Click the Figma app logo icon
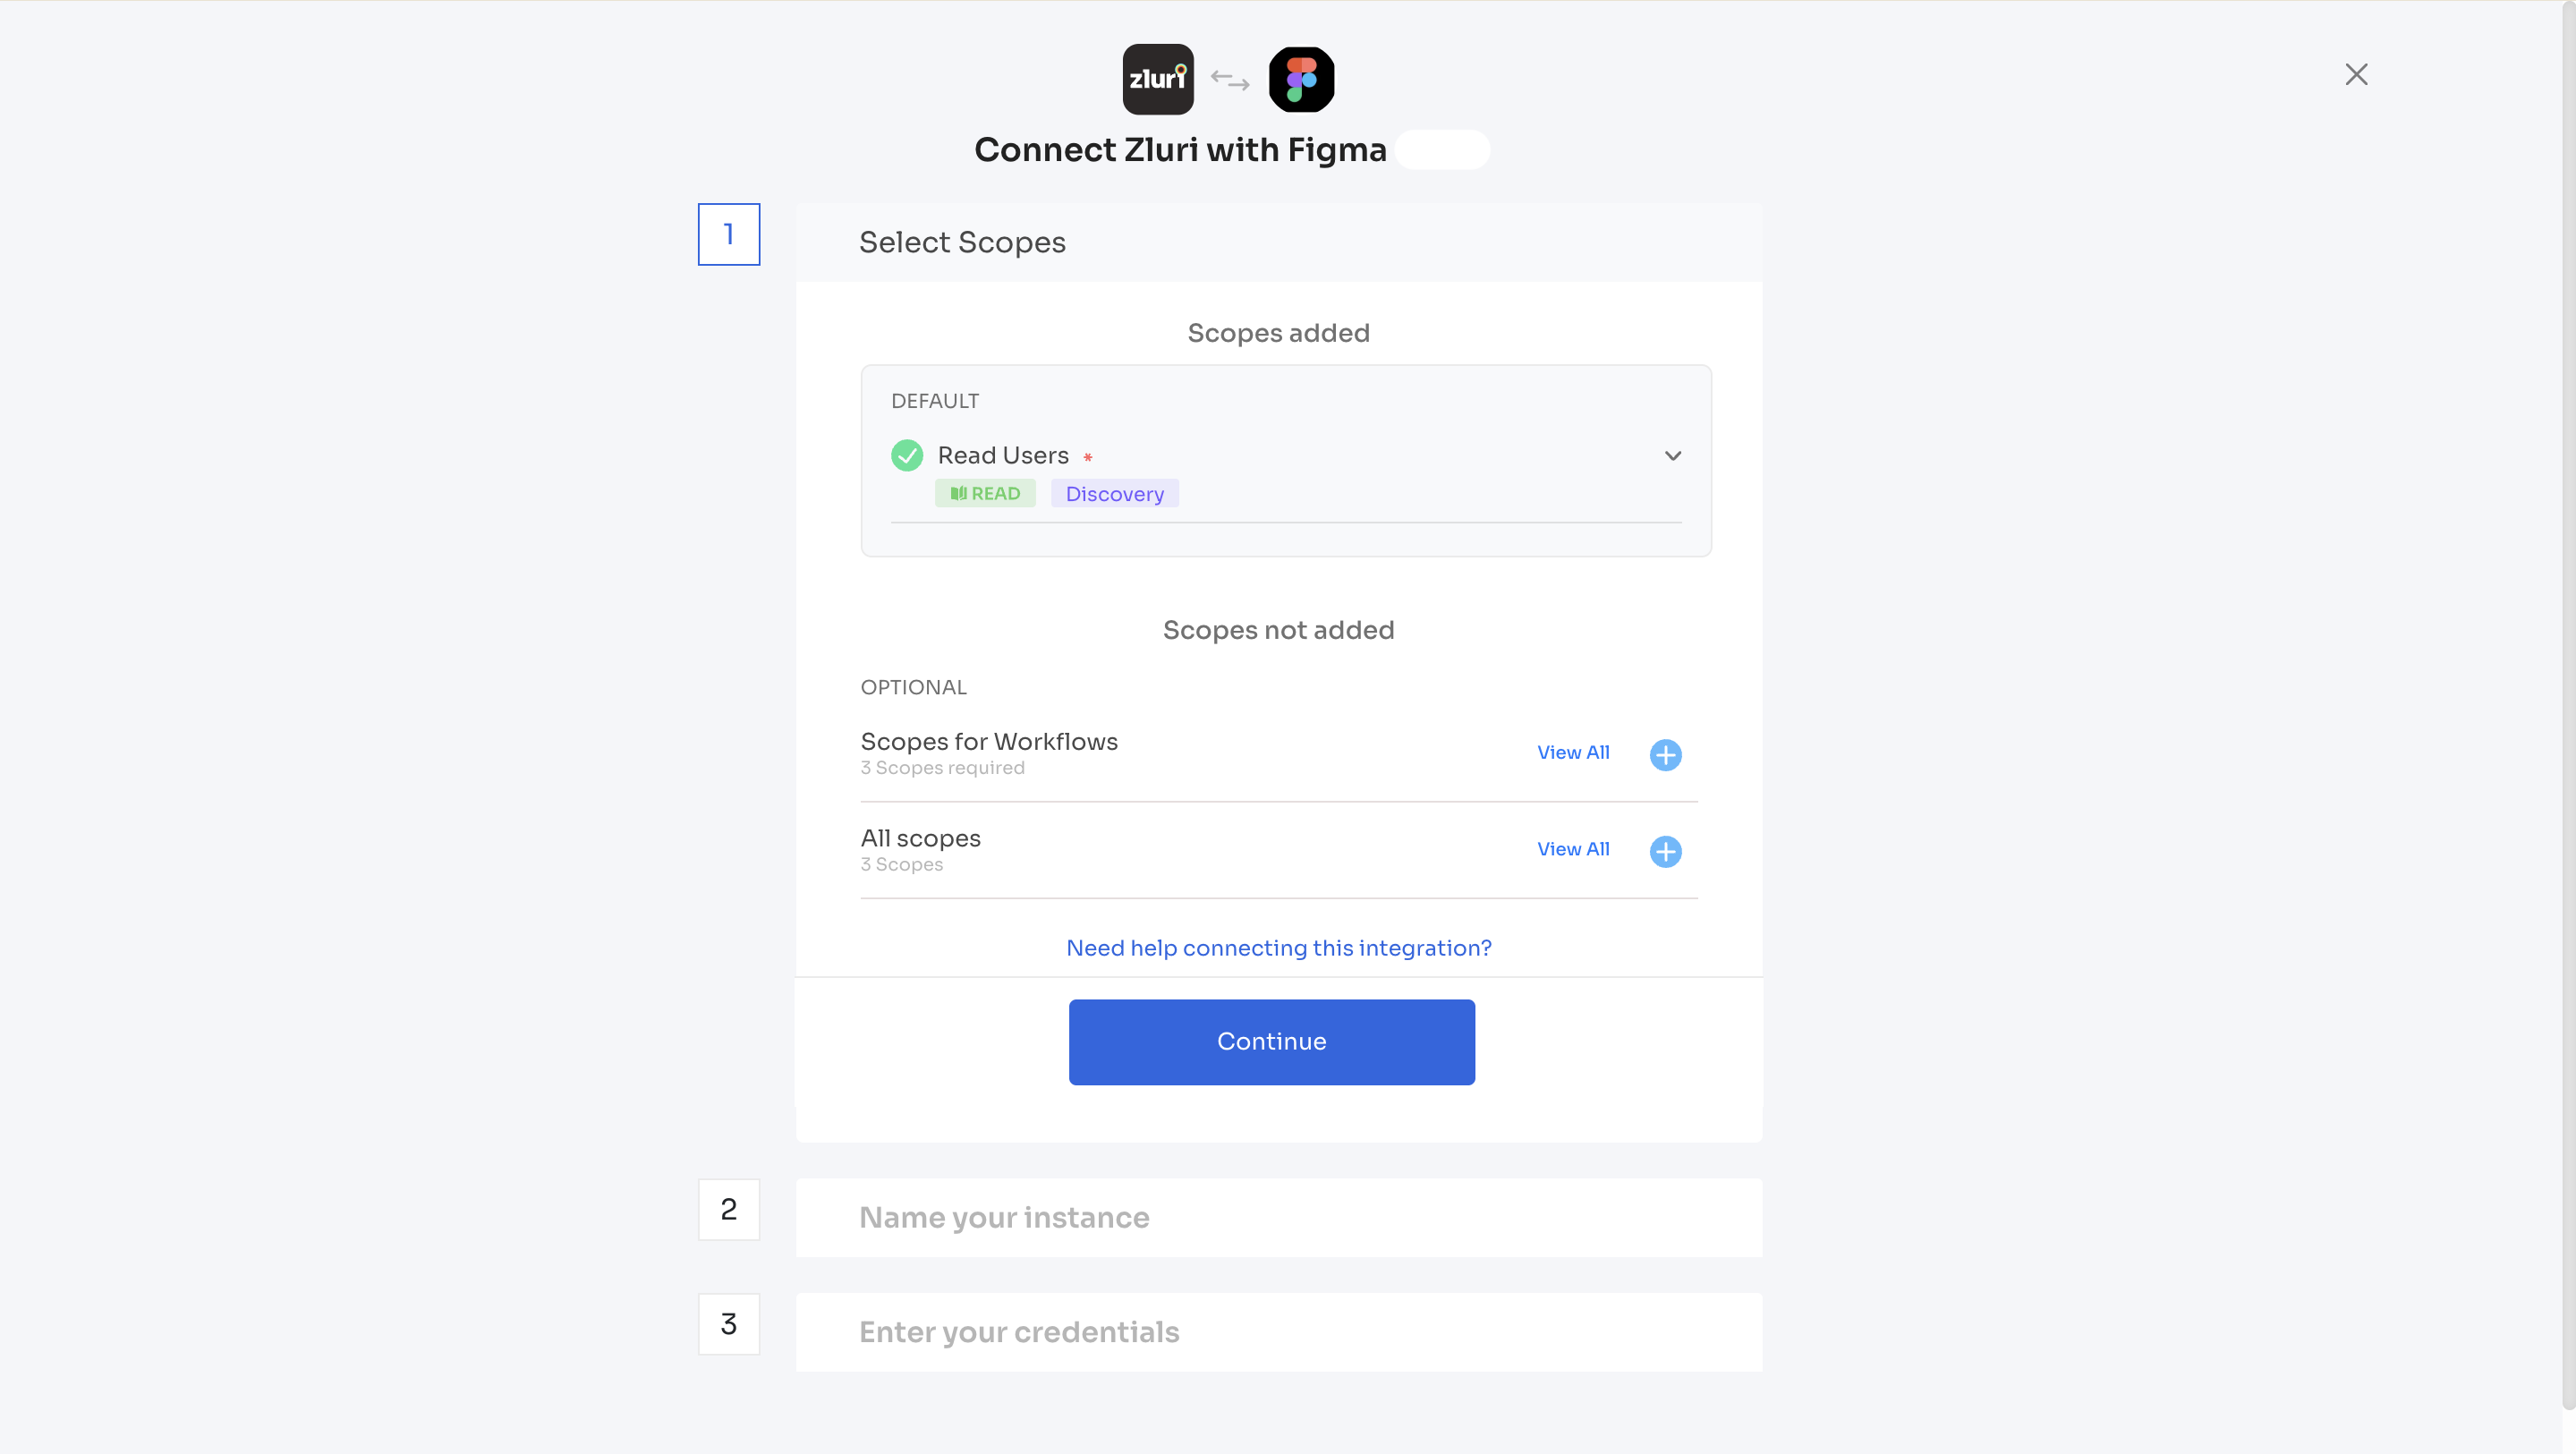Viewport: 2576px width, 1454px height. (x=1301, y=78)
